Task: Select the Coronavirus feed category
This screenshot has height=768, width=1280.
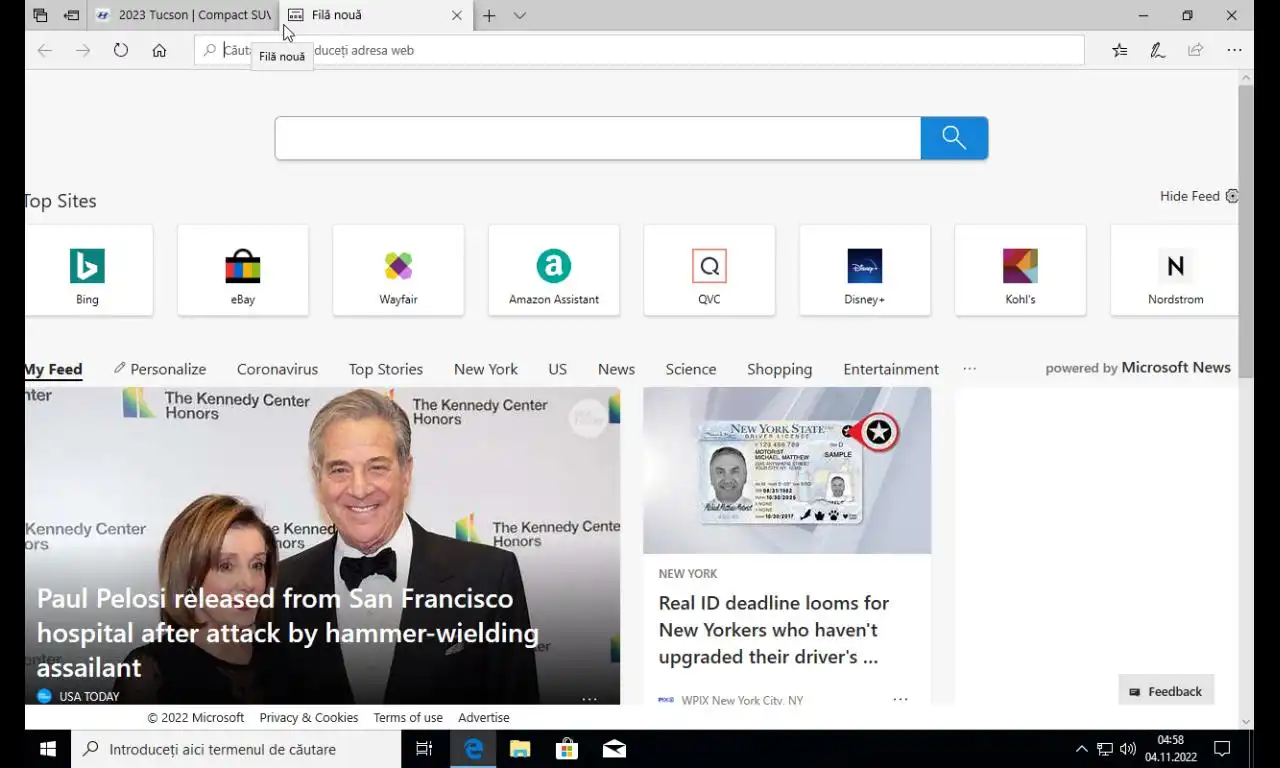Action: (x=277, y=369)
